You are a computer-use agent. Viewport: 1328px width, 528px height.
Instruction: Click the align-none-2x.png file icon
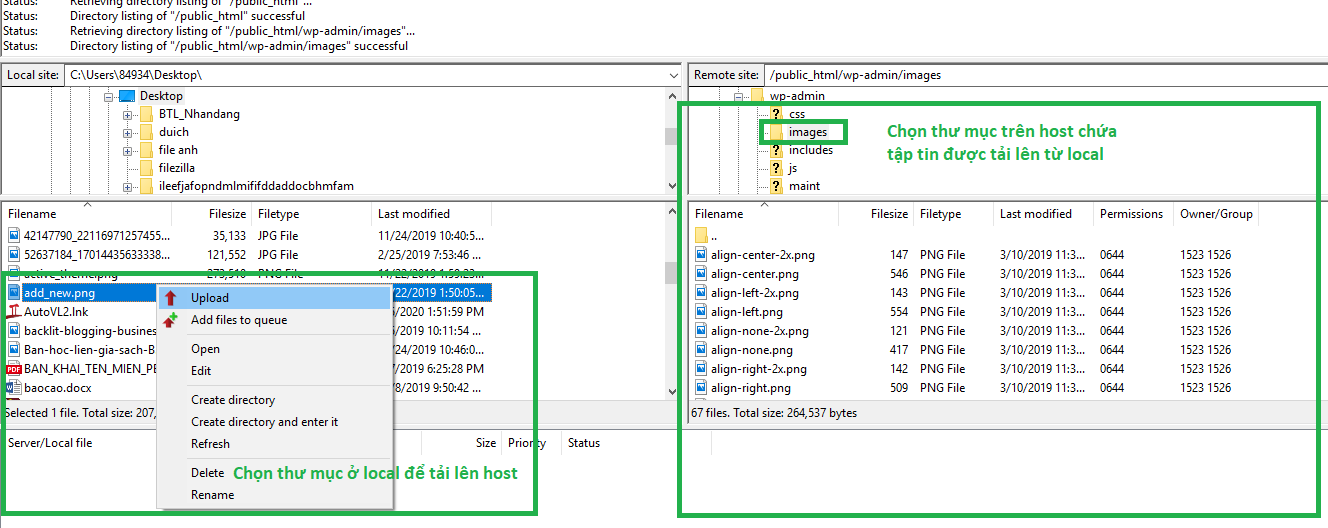[x=701, y=331]
